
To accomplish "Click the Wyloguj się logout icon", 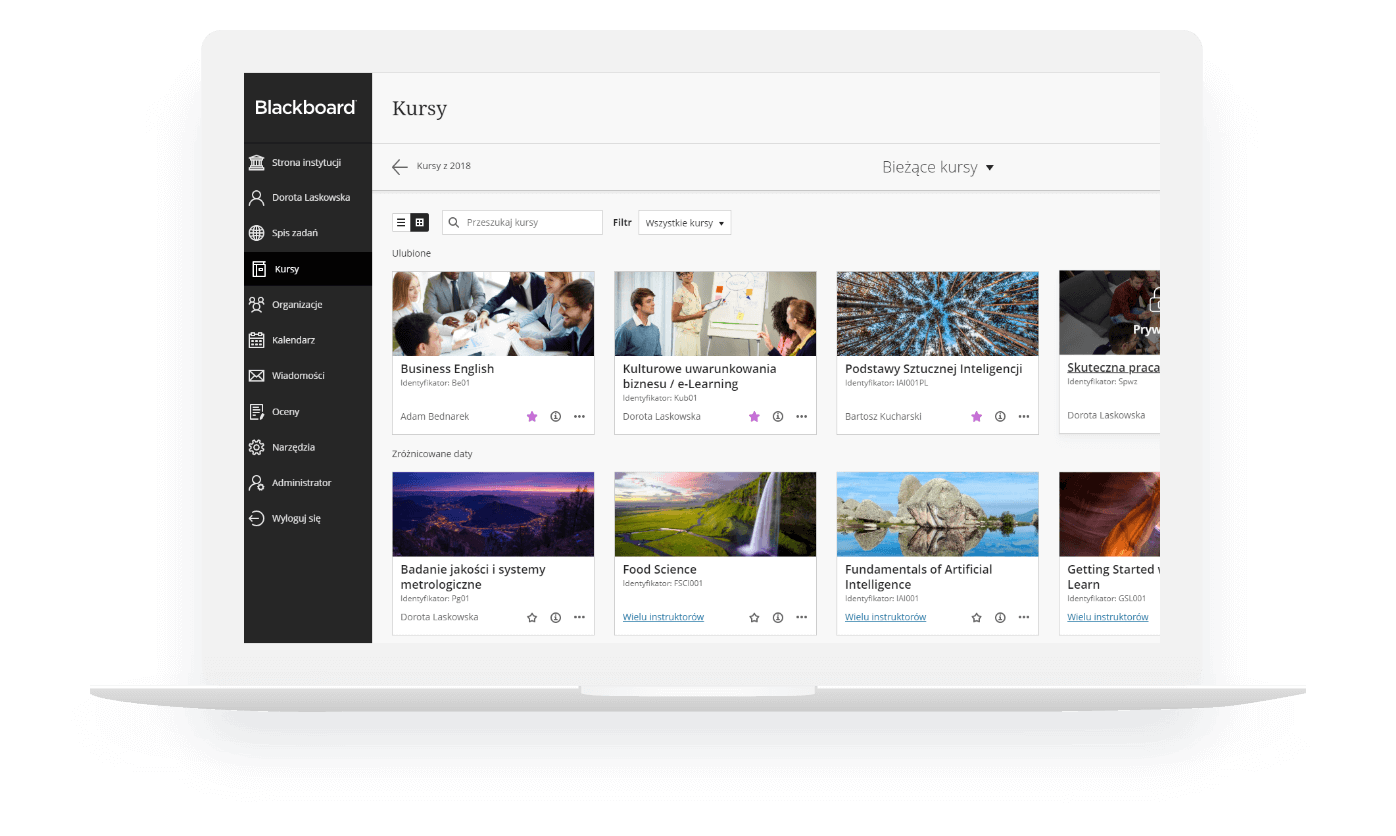I will pyautogui.click(x=257, y=519).
